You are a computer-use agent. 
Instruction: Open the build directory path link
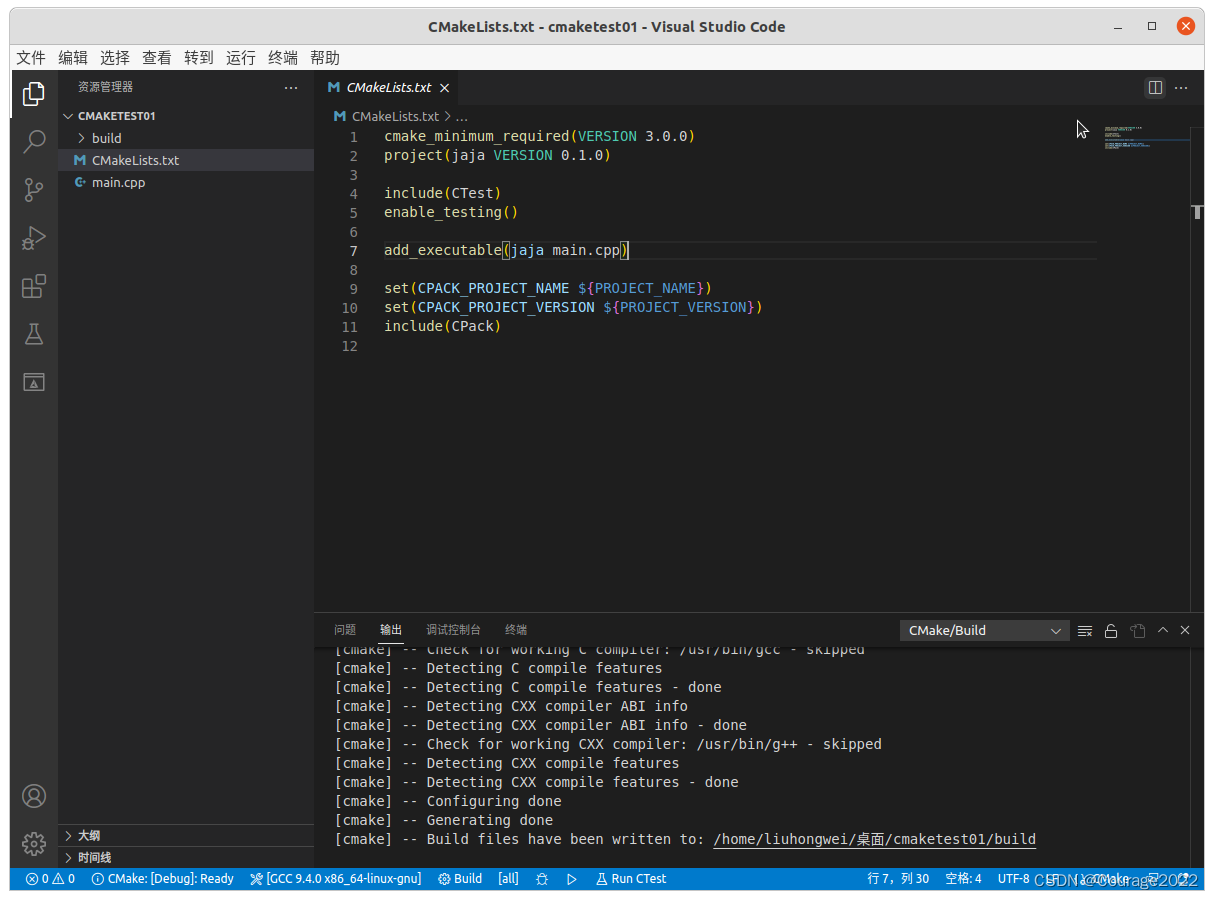point(875,839)
